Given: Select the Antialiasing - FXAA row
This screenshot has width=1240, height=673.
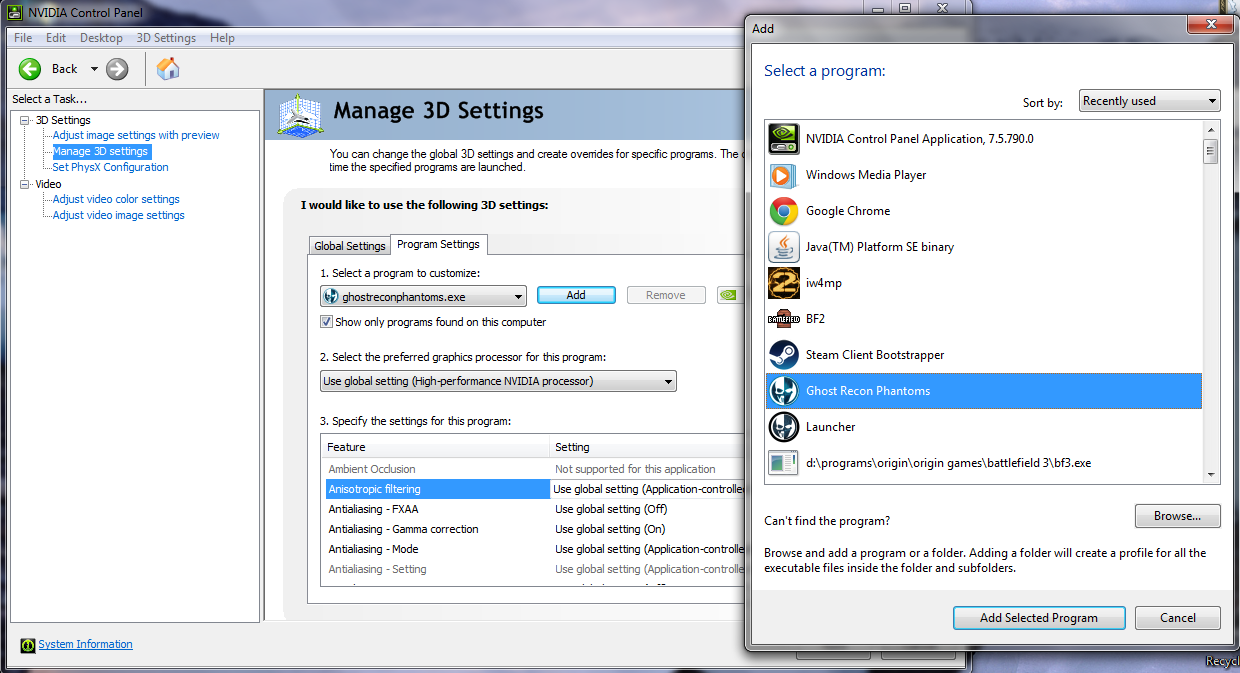Looking at the screenshot, I should point(535,509).
